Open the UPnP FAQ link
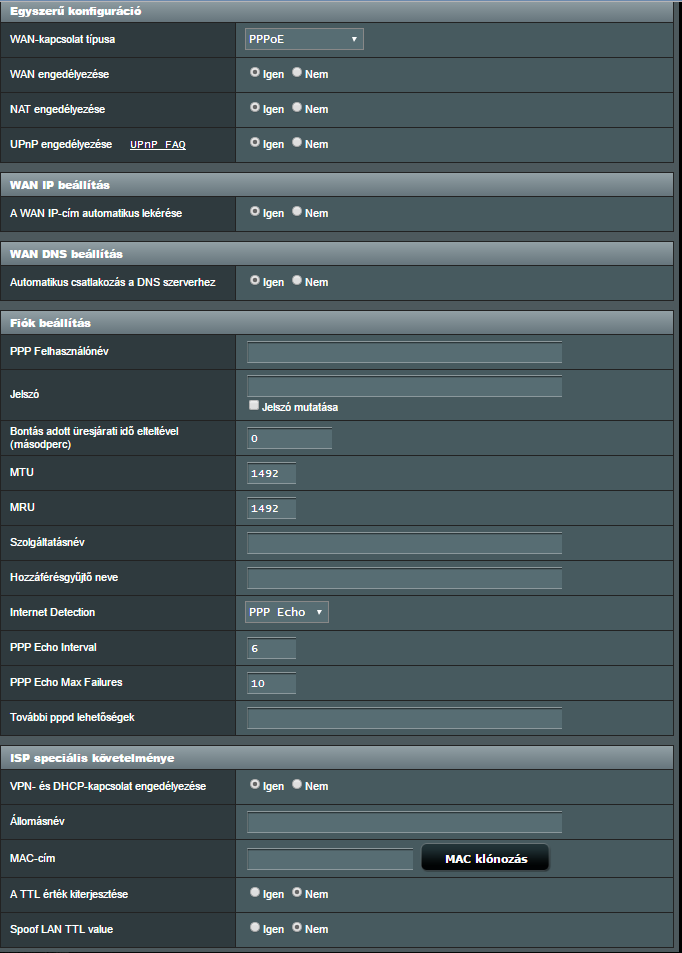This screenshot has width=682, height=953. [158, 145]
